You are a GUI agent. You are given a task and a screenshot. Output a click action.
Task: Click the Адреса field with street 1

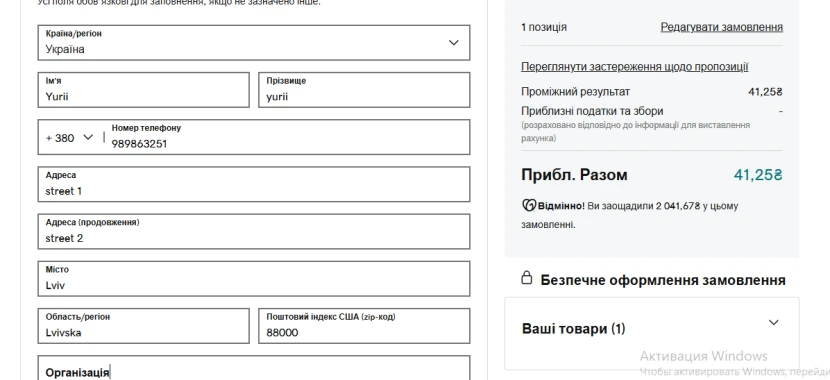click(254, 184)
